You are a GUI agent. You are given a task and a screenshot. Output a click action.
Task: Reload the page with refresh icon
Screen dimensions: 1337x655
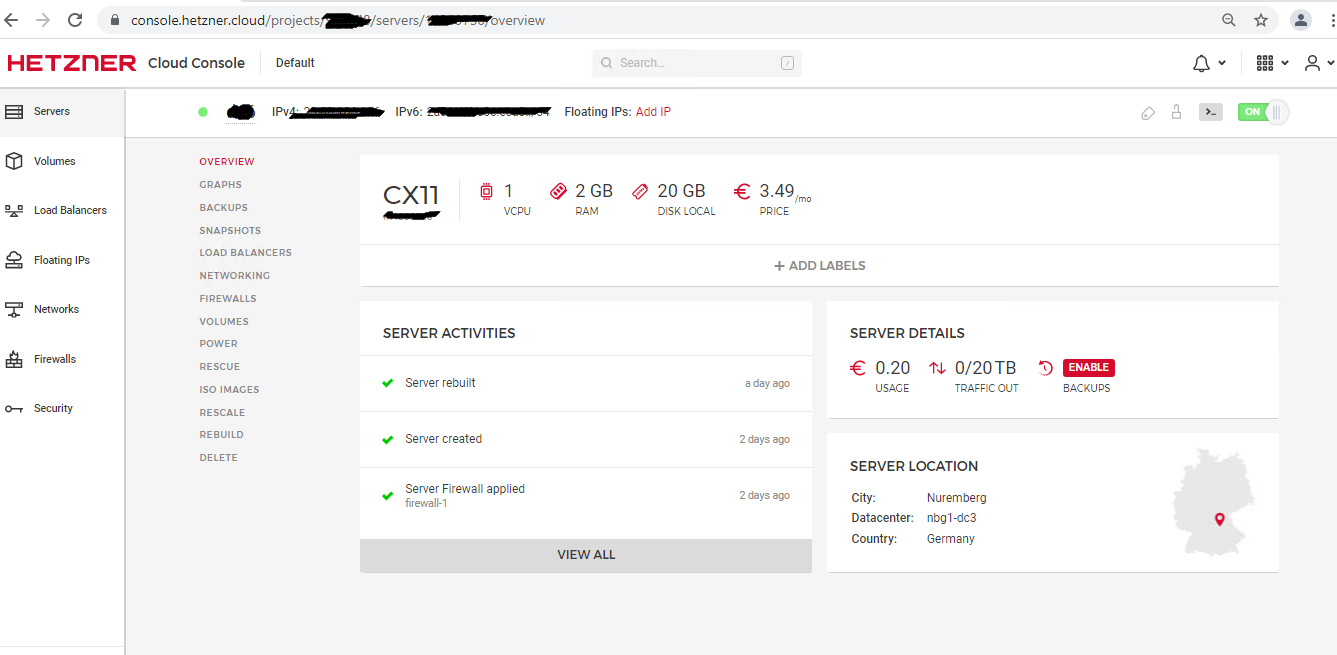[x=75, y=20]
